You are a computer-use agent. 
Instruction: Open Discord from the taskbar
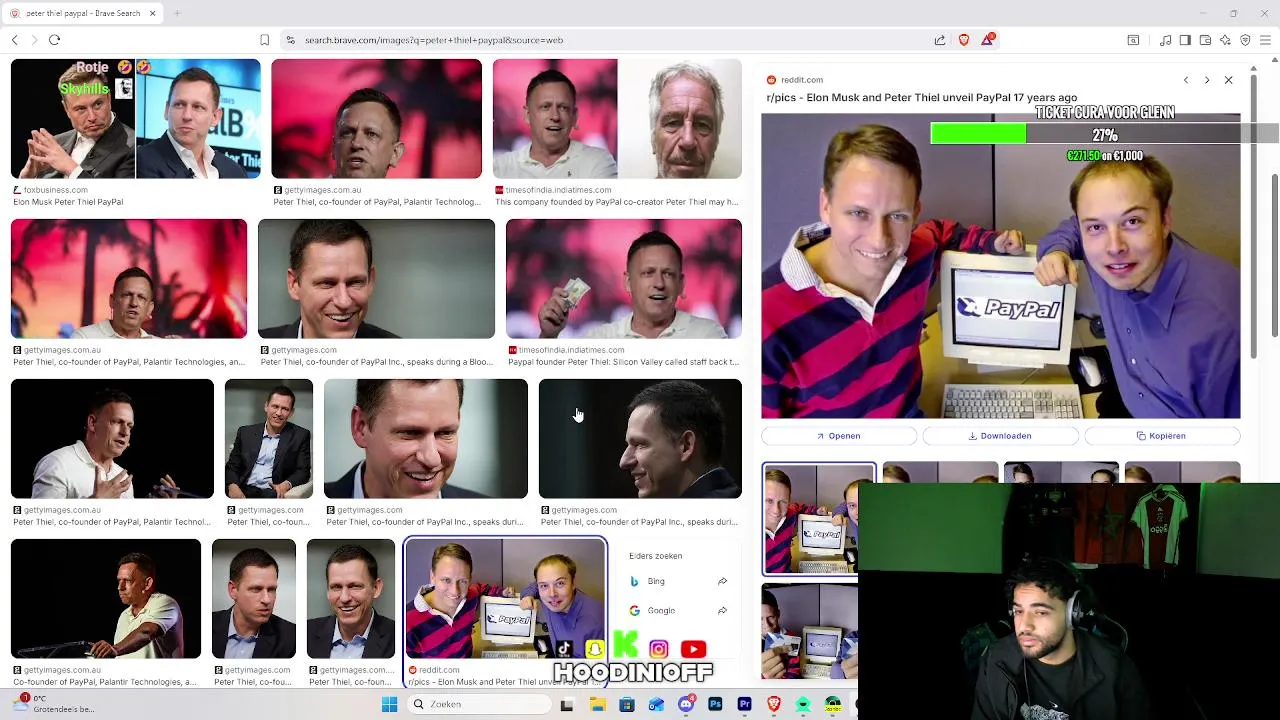[x=686, y=704]
